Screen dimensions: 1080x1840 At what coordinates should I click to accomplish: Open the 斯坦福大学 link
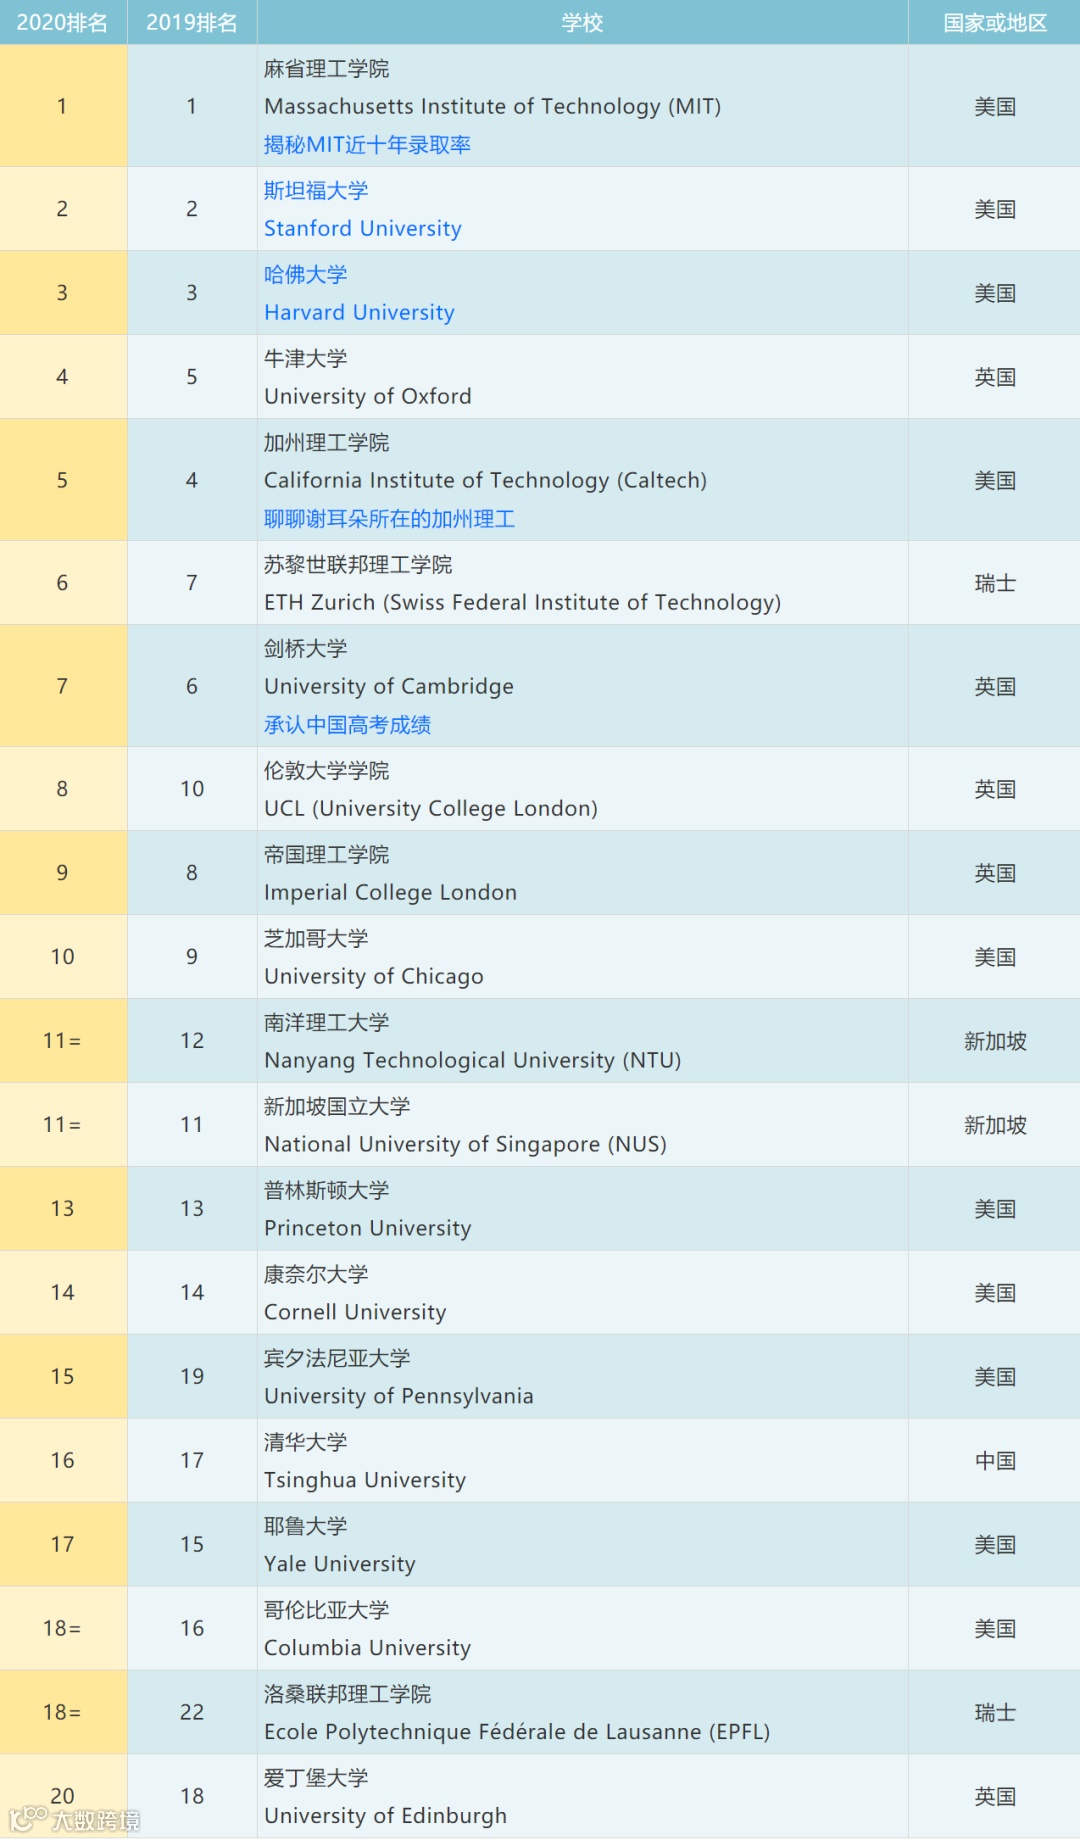[x=316, y=191]
